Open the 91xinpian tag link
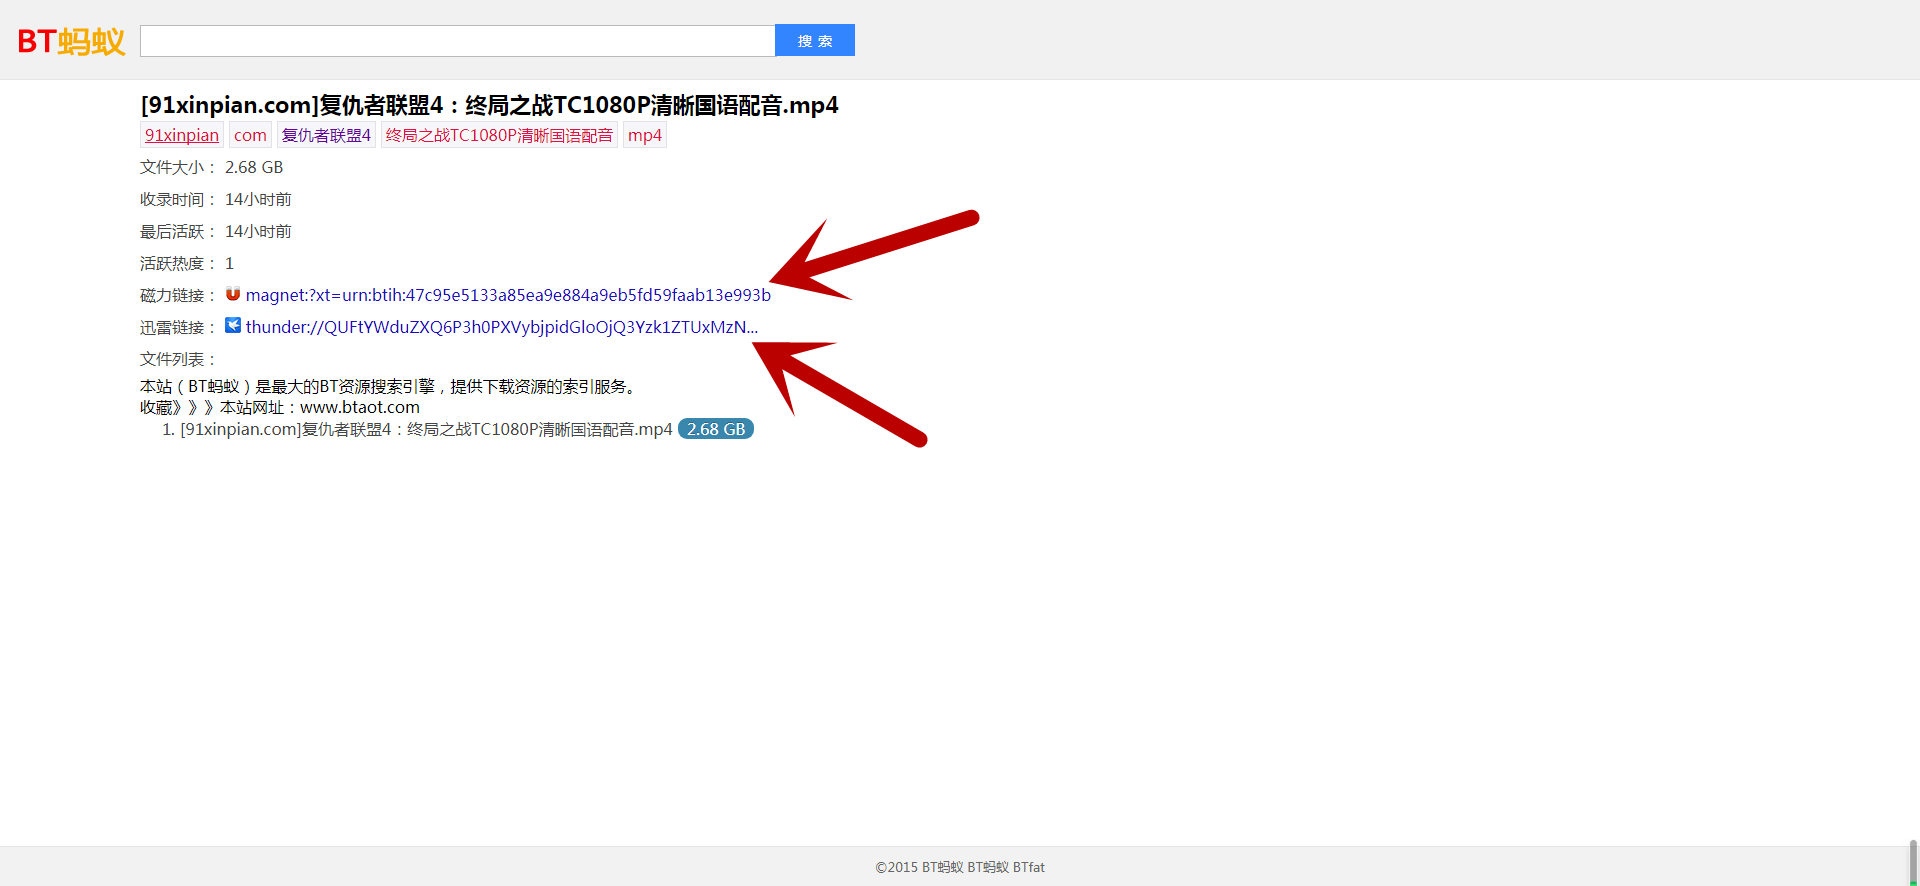1920x886 pixels. coord(182,135)
